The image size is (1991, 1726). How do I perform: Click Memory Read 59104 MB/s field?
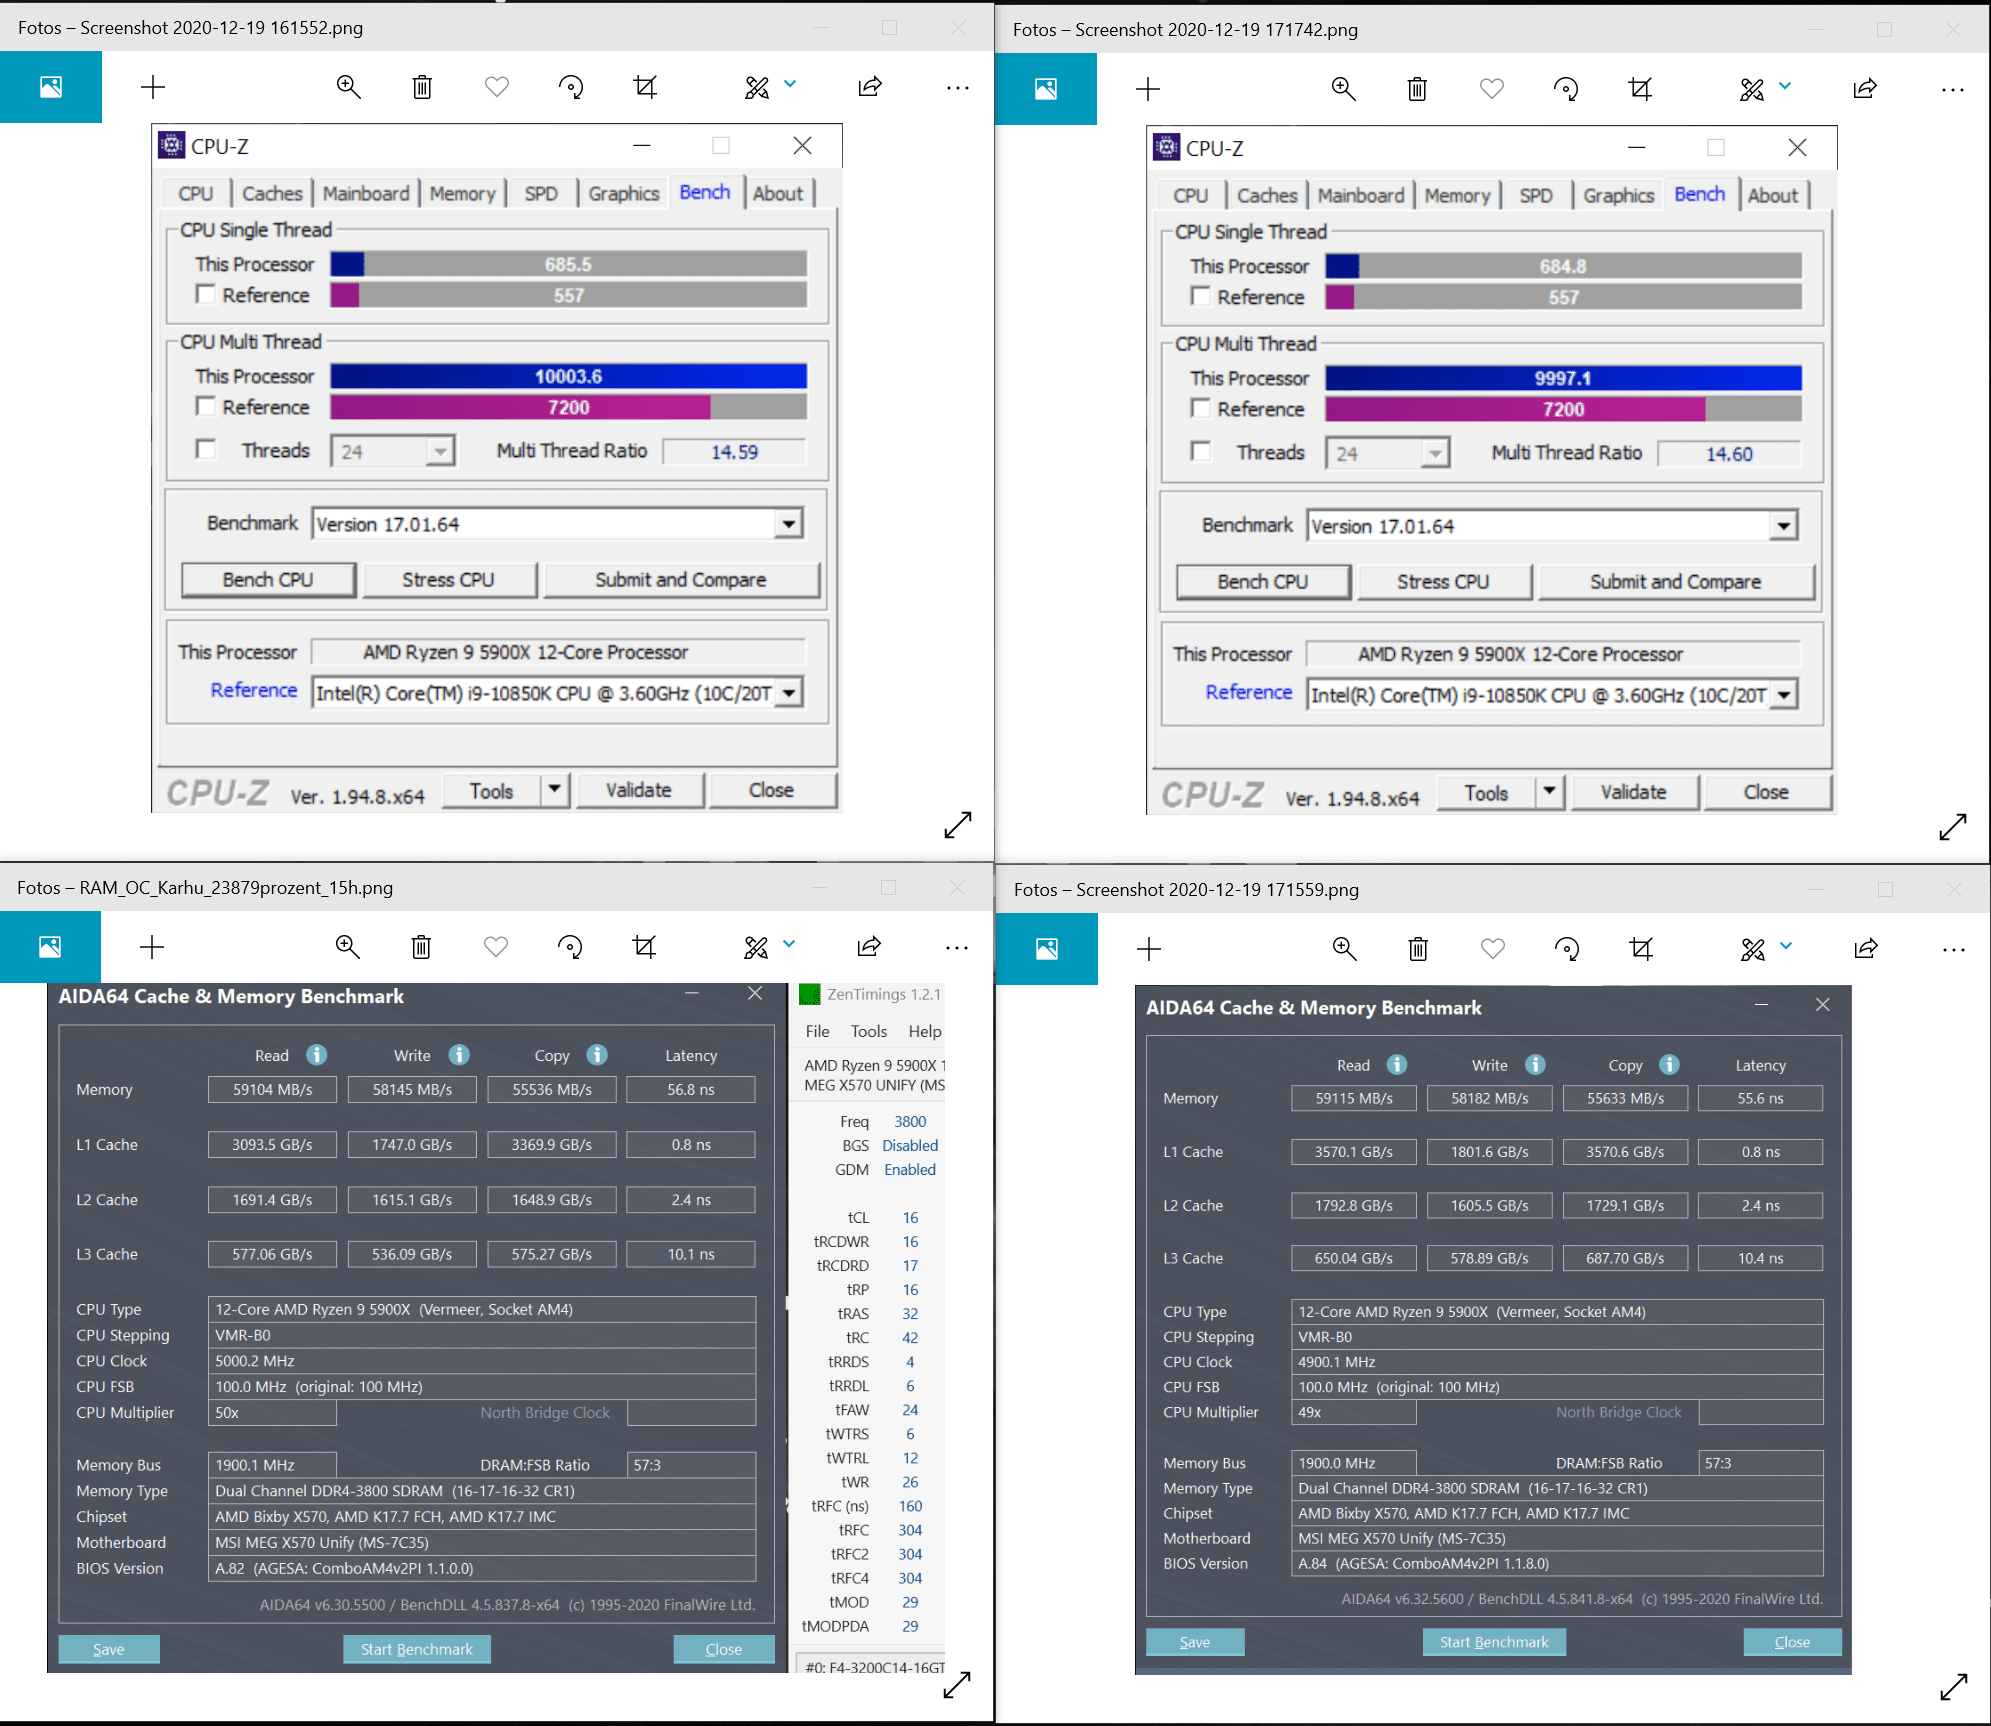click(272, 1090)
